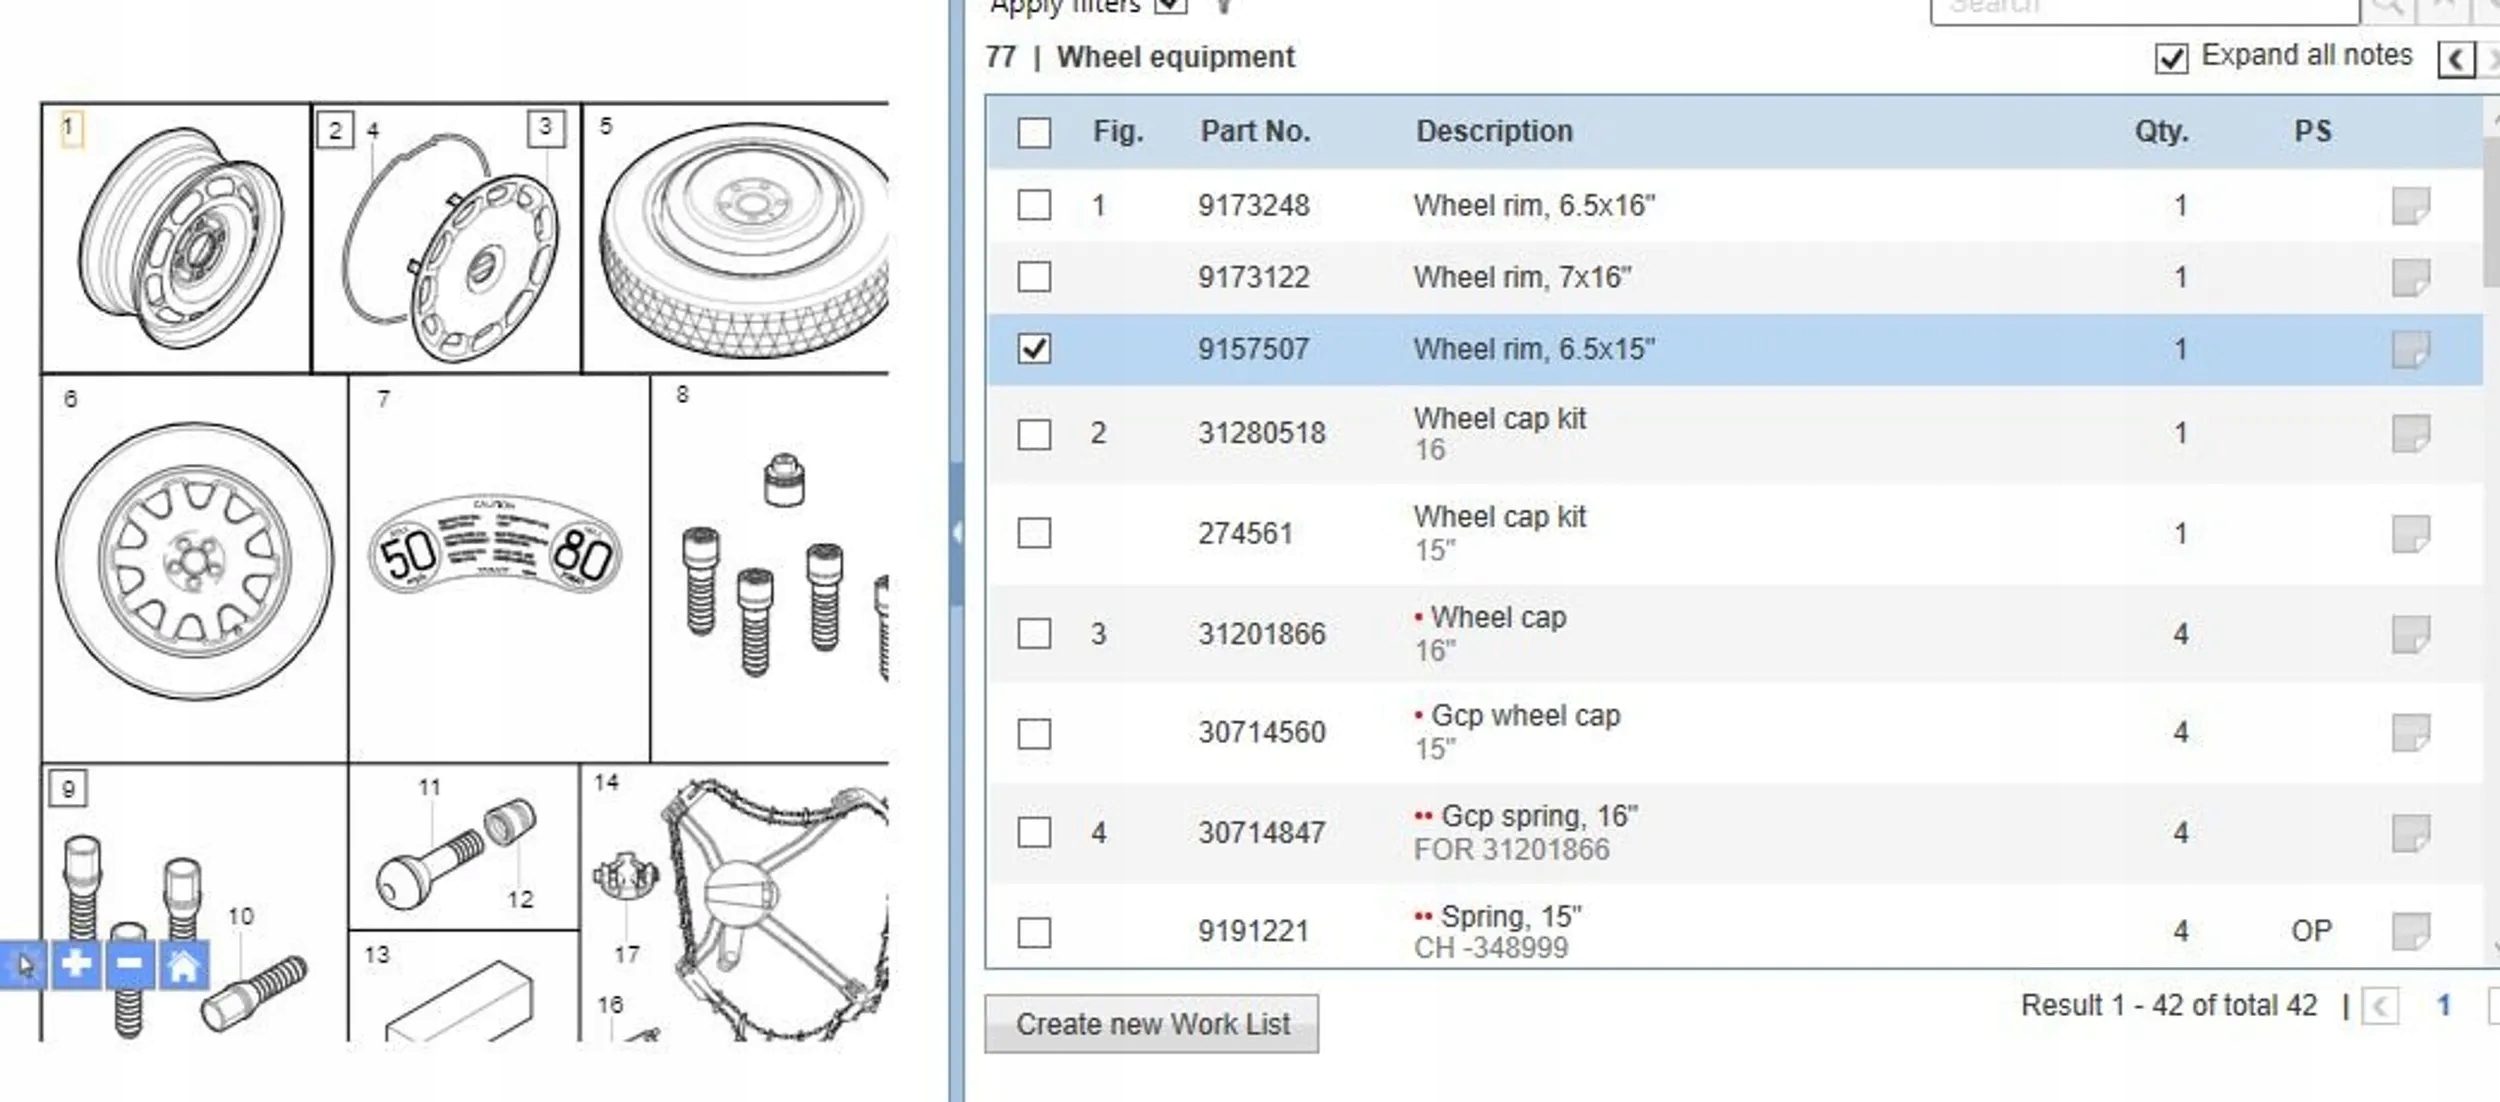2500x1102 pixels.
Task: Click the zoom in plus icon
Action: pyautogui.click(x=76, y=965)
